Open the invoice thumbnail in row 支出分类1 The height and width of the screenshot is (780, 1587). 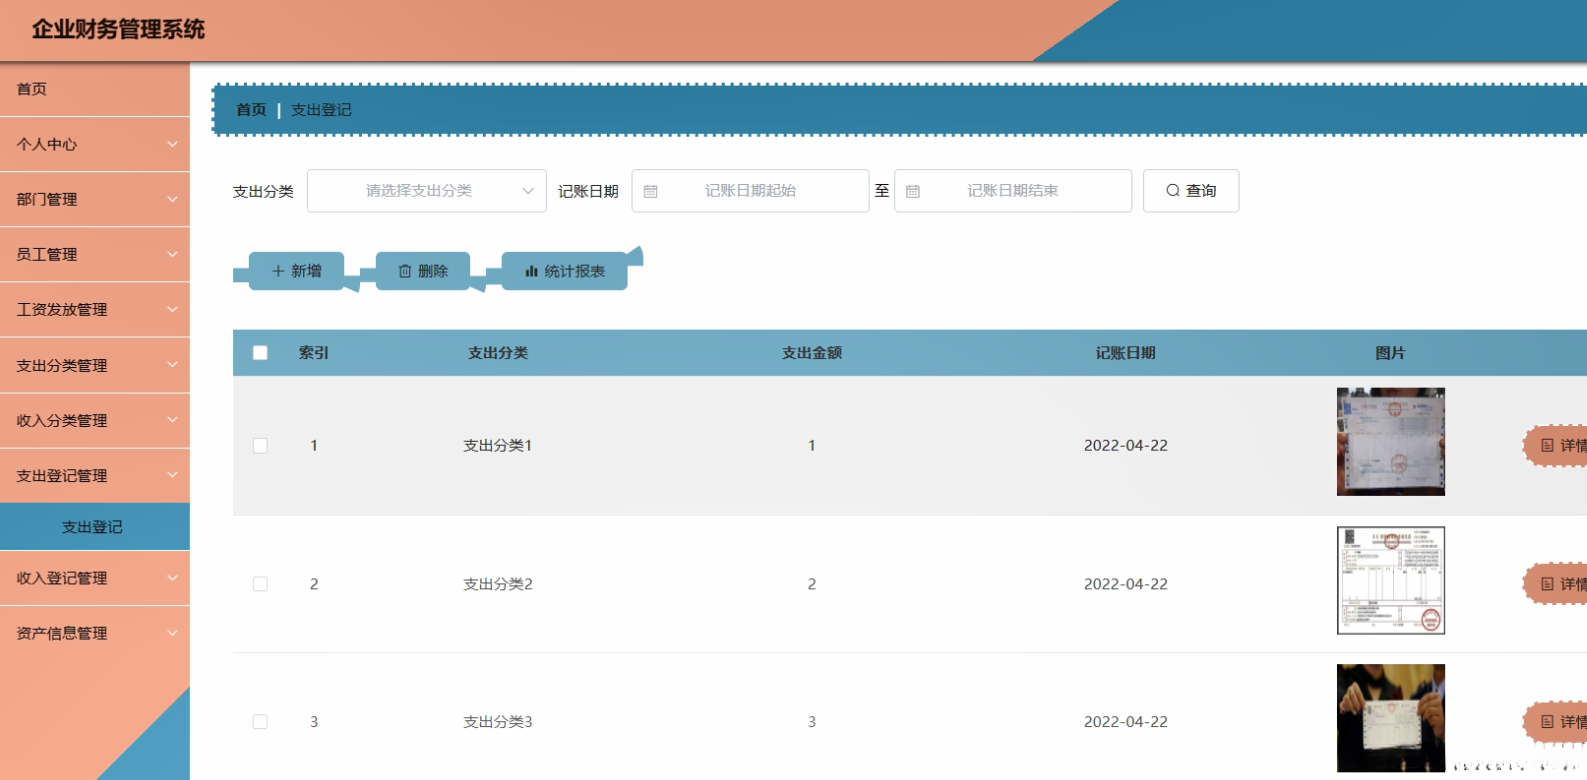point(1391,442)
